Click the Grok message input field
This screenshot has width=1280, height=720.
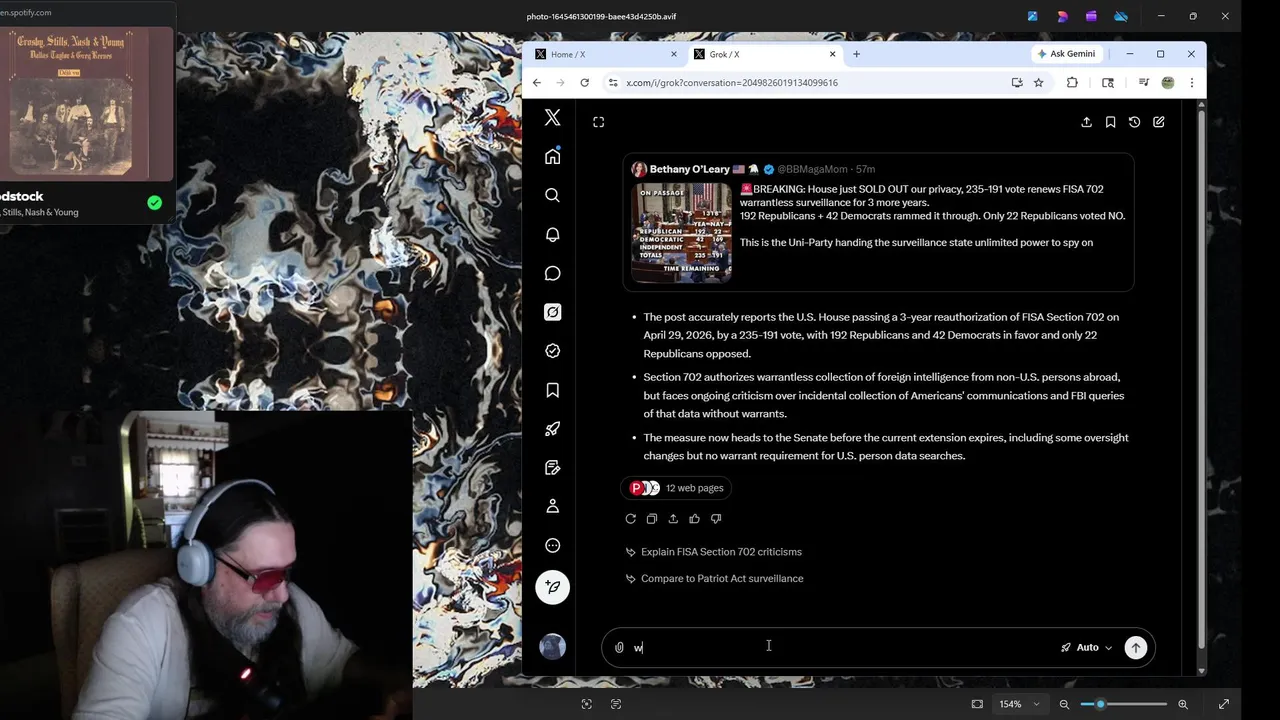click(x=844, y=648)
